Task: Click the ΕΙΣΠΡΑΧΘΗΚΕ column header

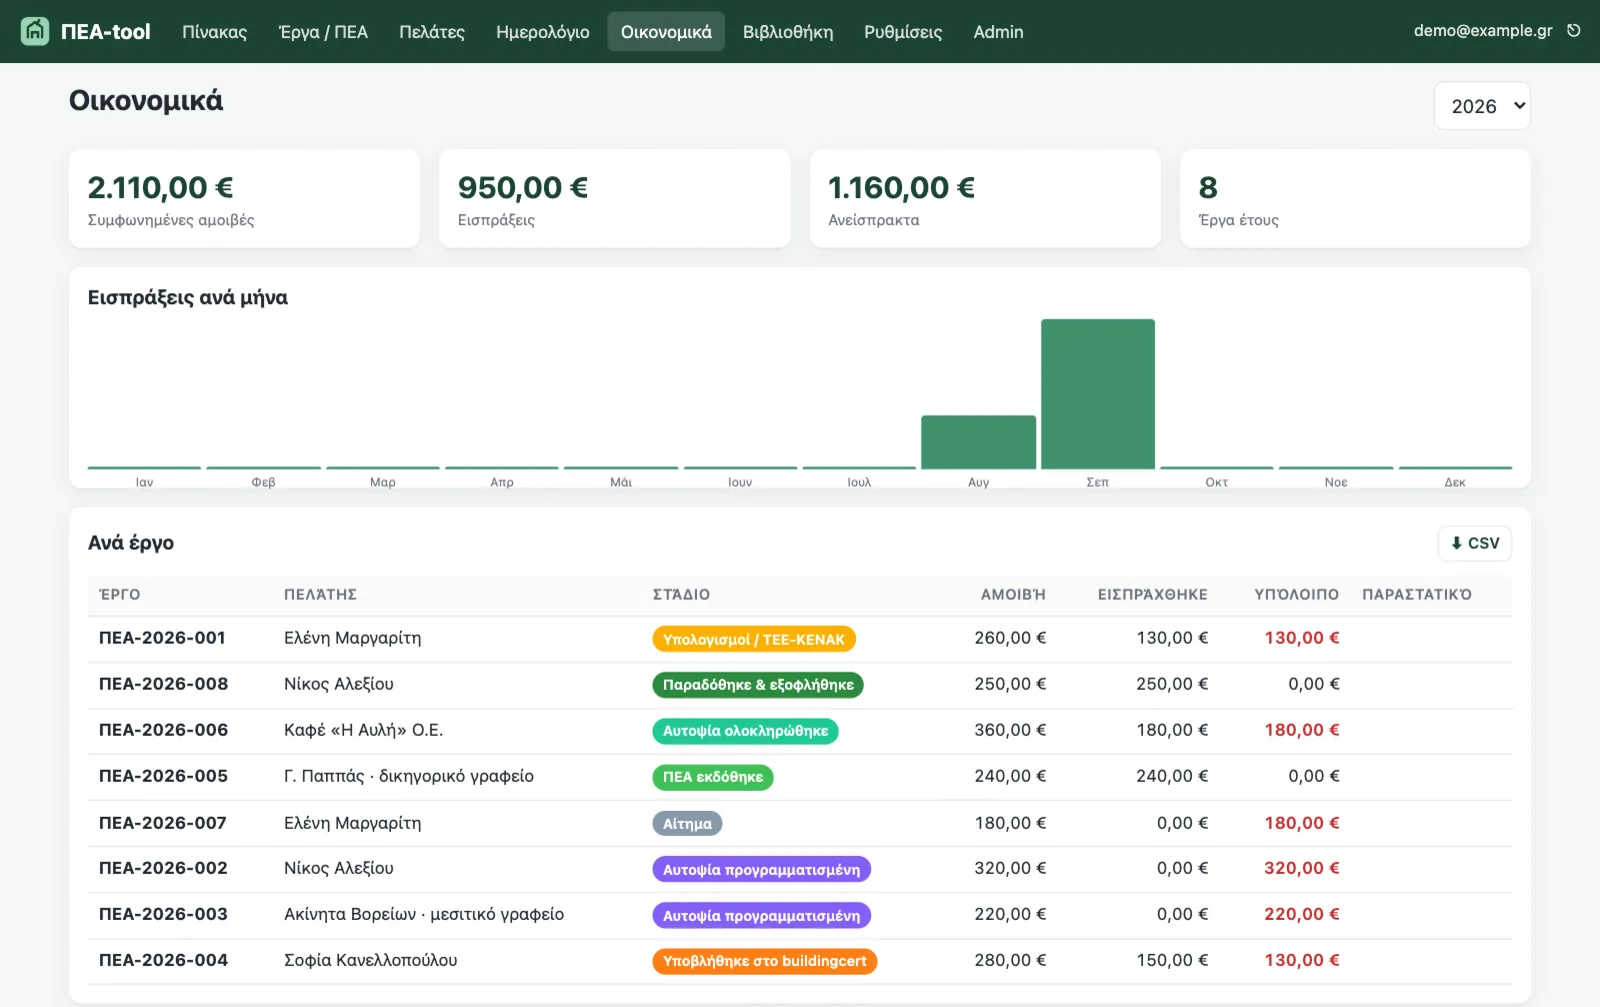Action: (1152, 594)
